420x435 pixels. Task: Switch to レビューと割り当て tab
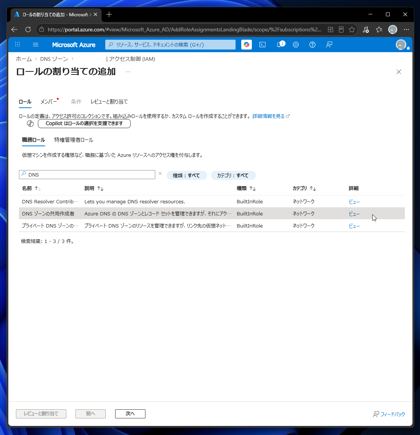(x=109, y=102)
